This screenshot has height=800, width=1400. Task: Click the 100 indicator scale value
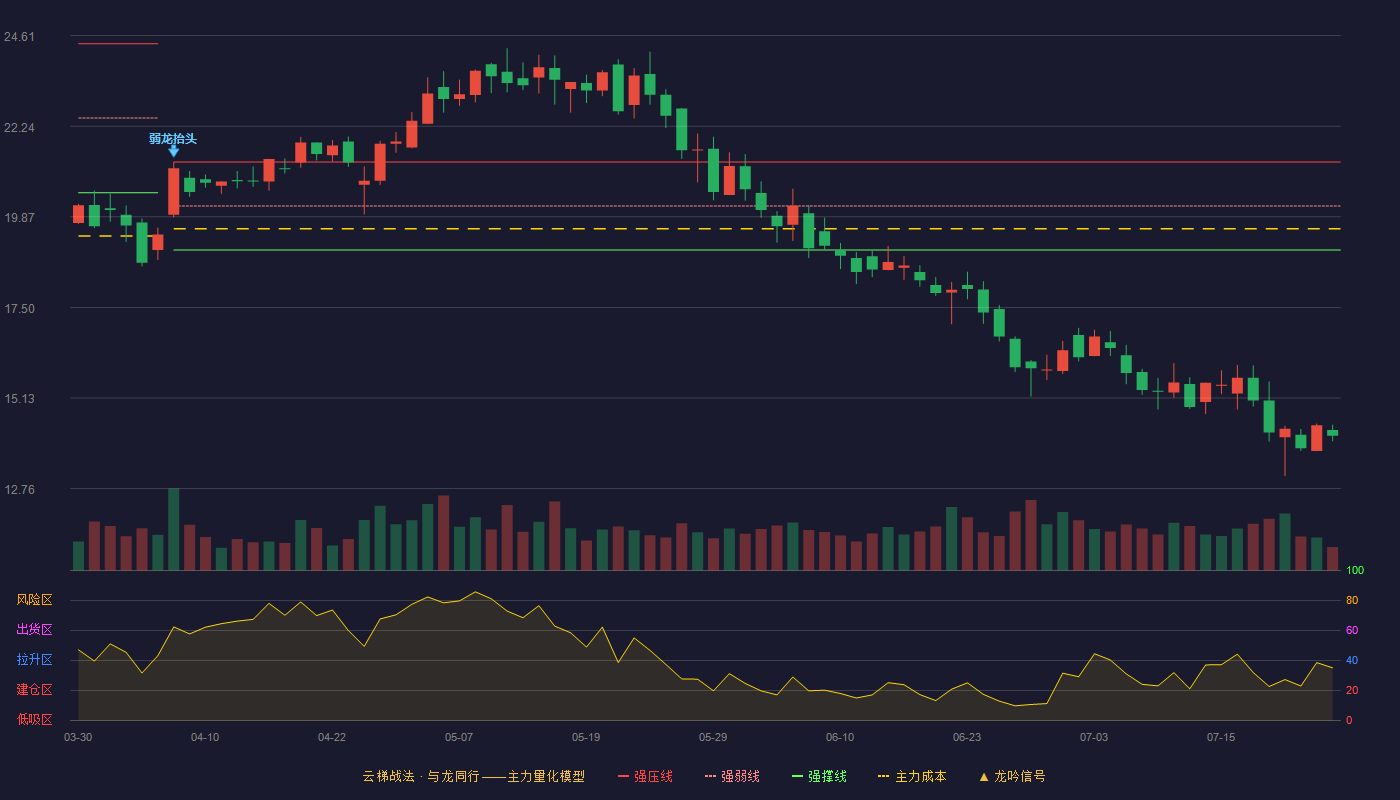click(1355, 571)
